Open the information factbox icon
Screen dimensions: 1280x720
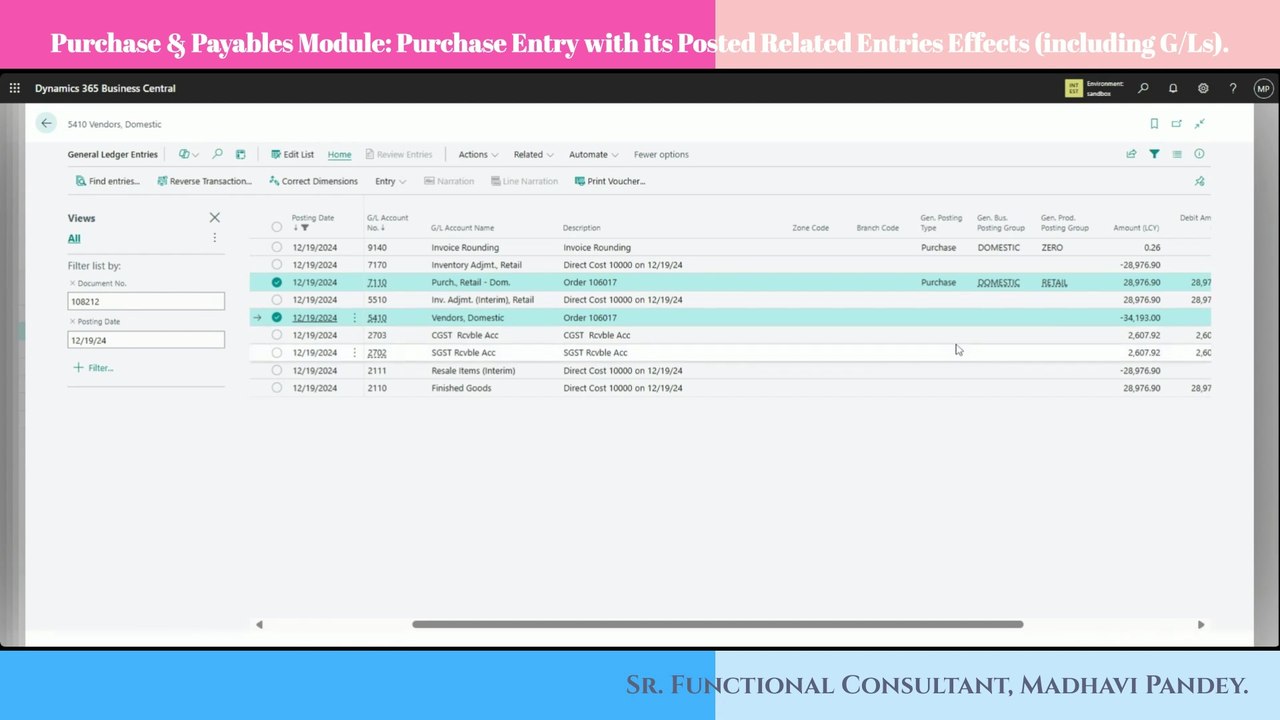click(1199, 154)
